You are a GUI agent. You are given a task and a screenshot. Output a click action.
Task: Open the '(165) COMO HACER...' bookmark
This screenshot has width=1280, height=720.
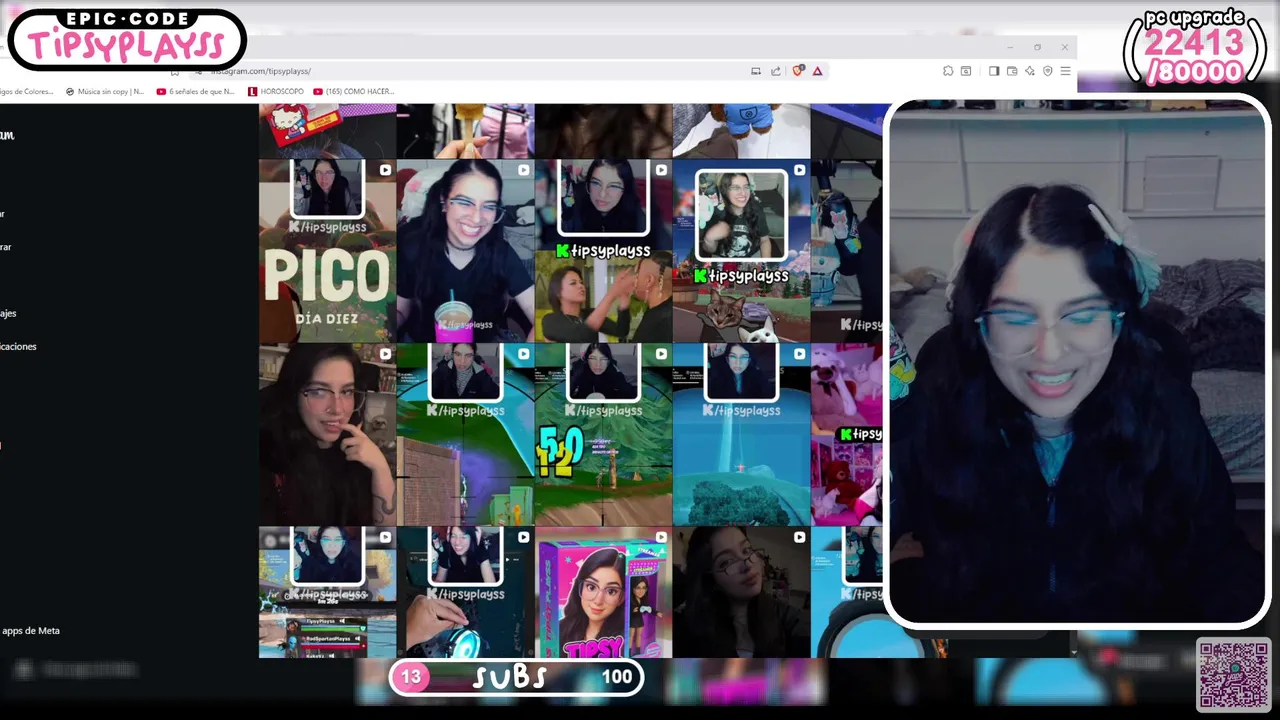pyautogui.click(x=354, y=91)
